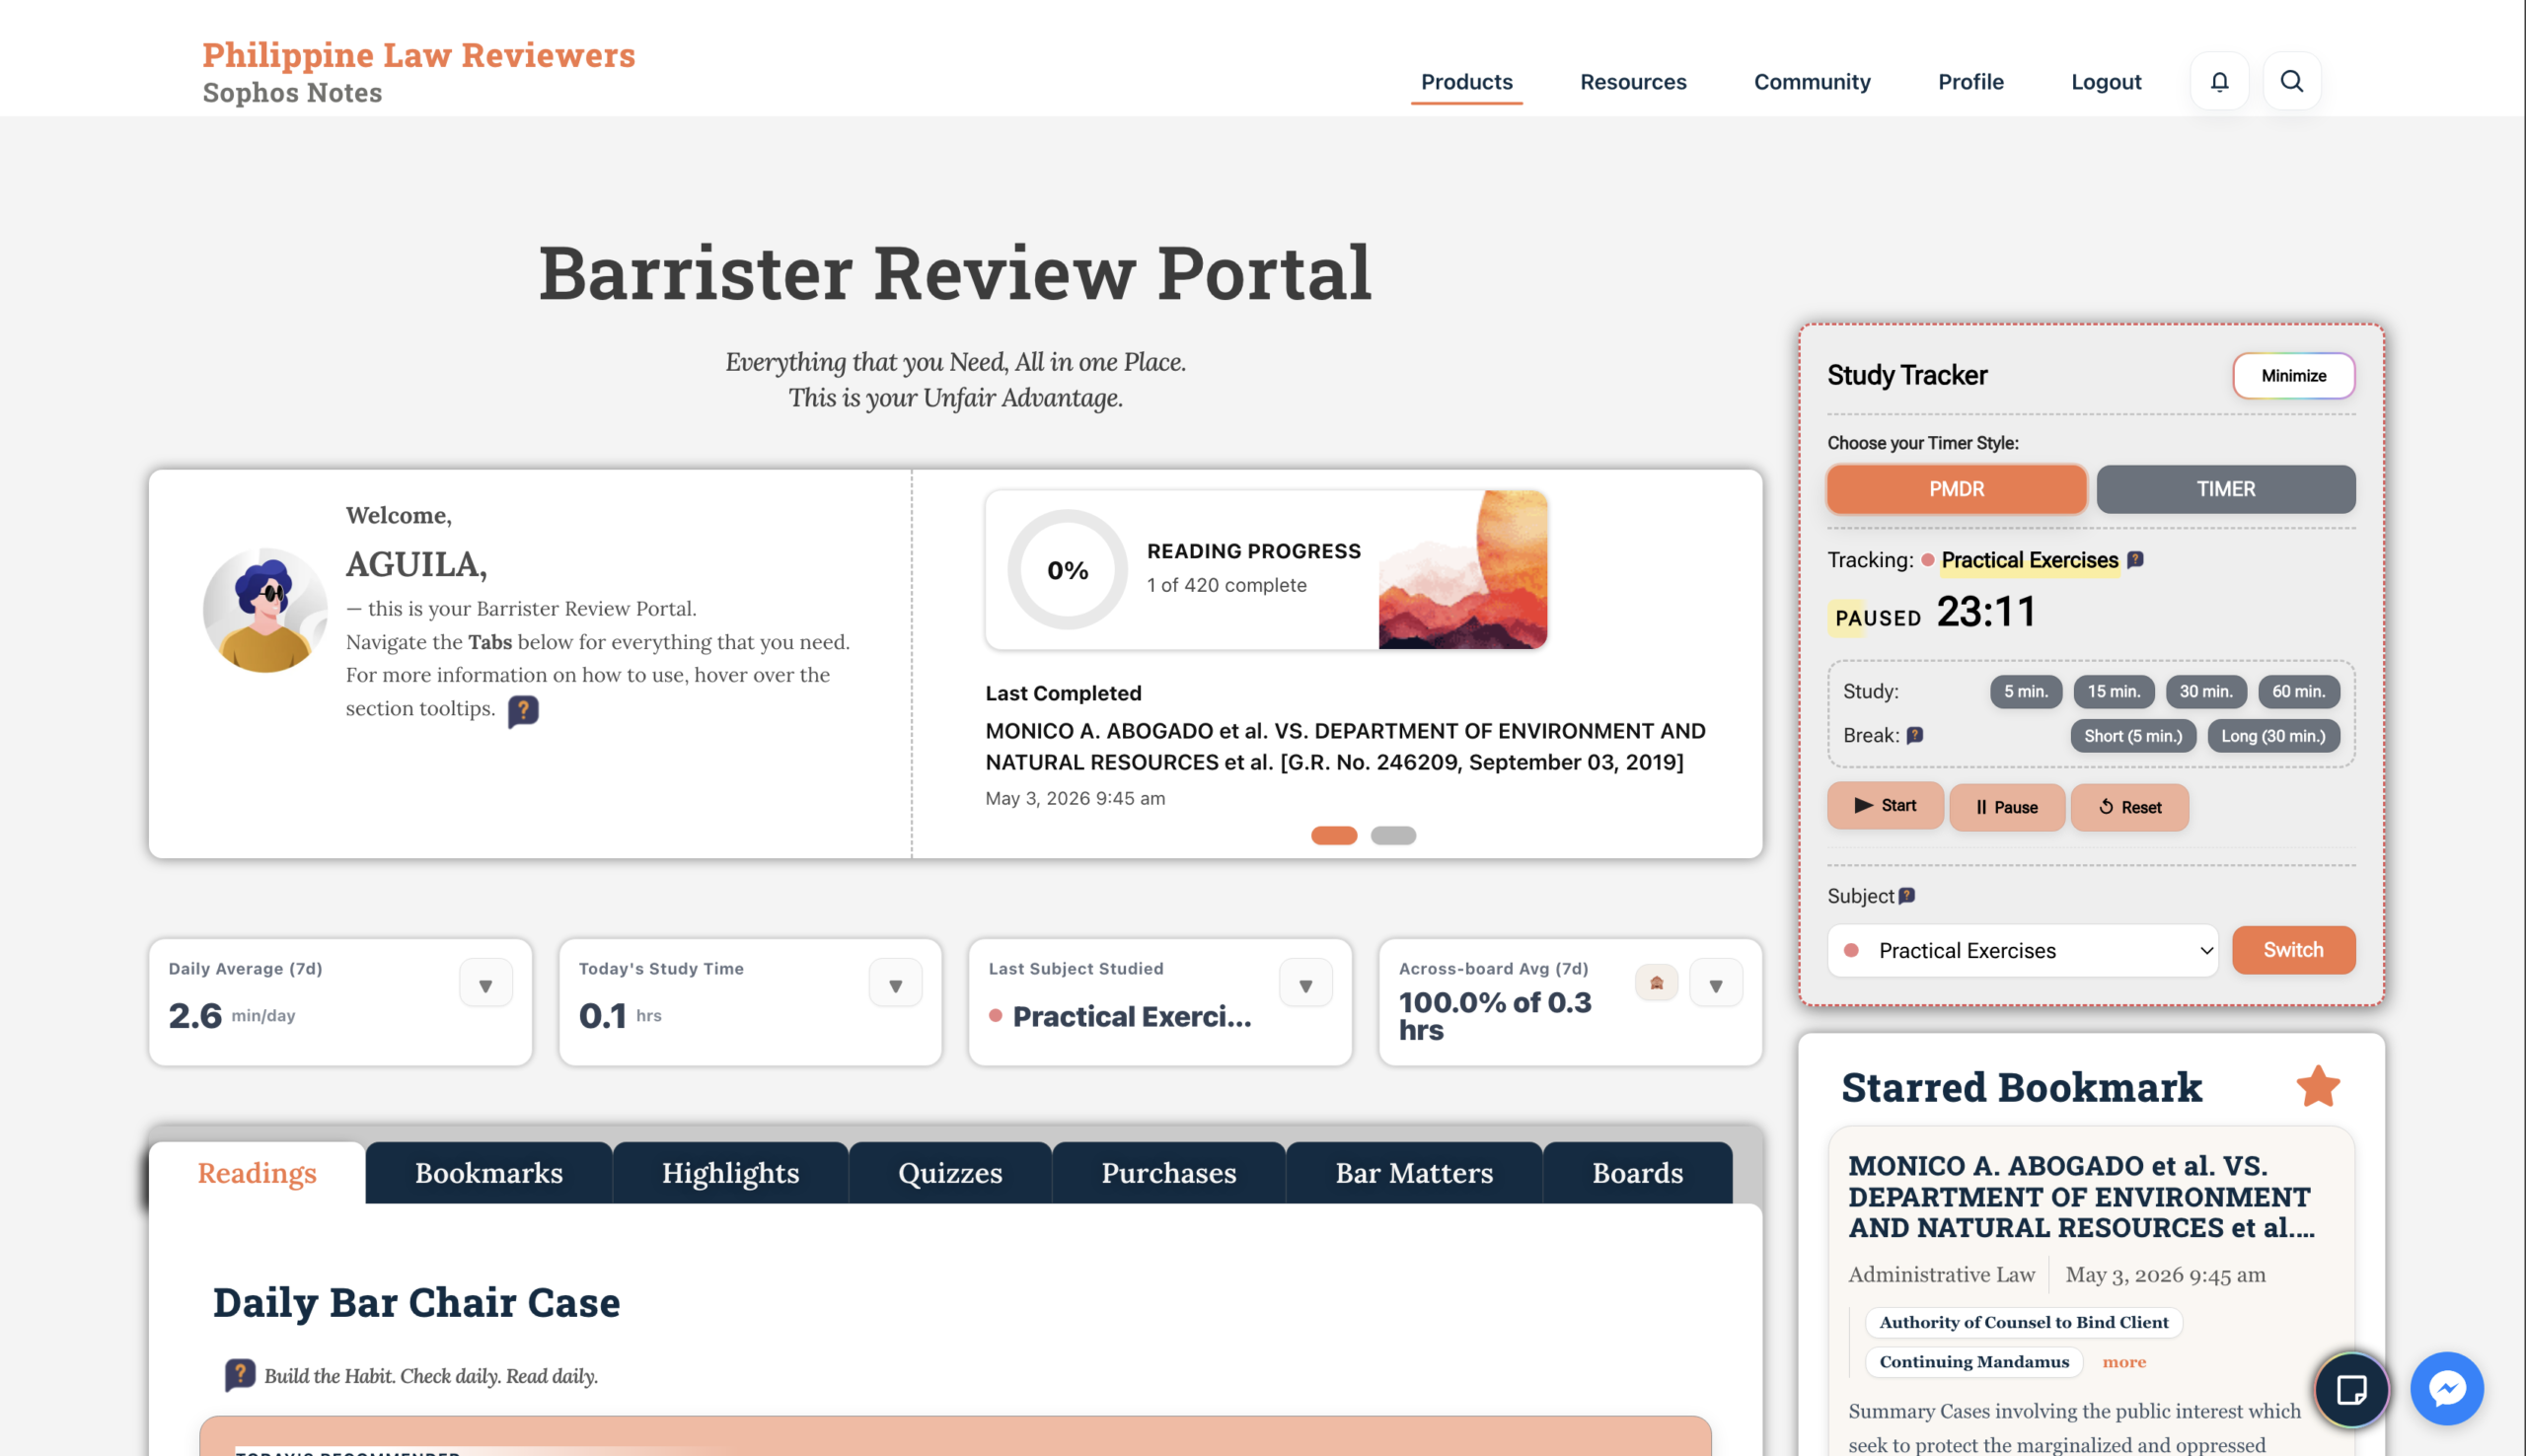2526x1456 pixels.
Task: Click the tooltip icon beside Practical Exercises tracking
Action: click(2135, 560)
